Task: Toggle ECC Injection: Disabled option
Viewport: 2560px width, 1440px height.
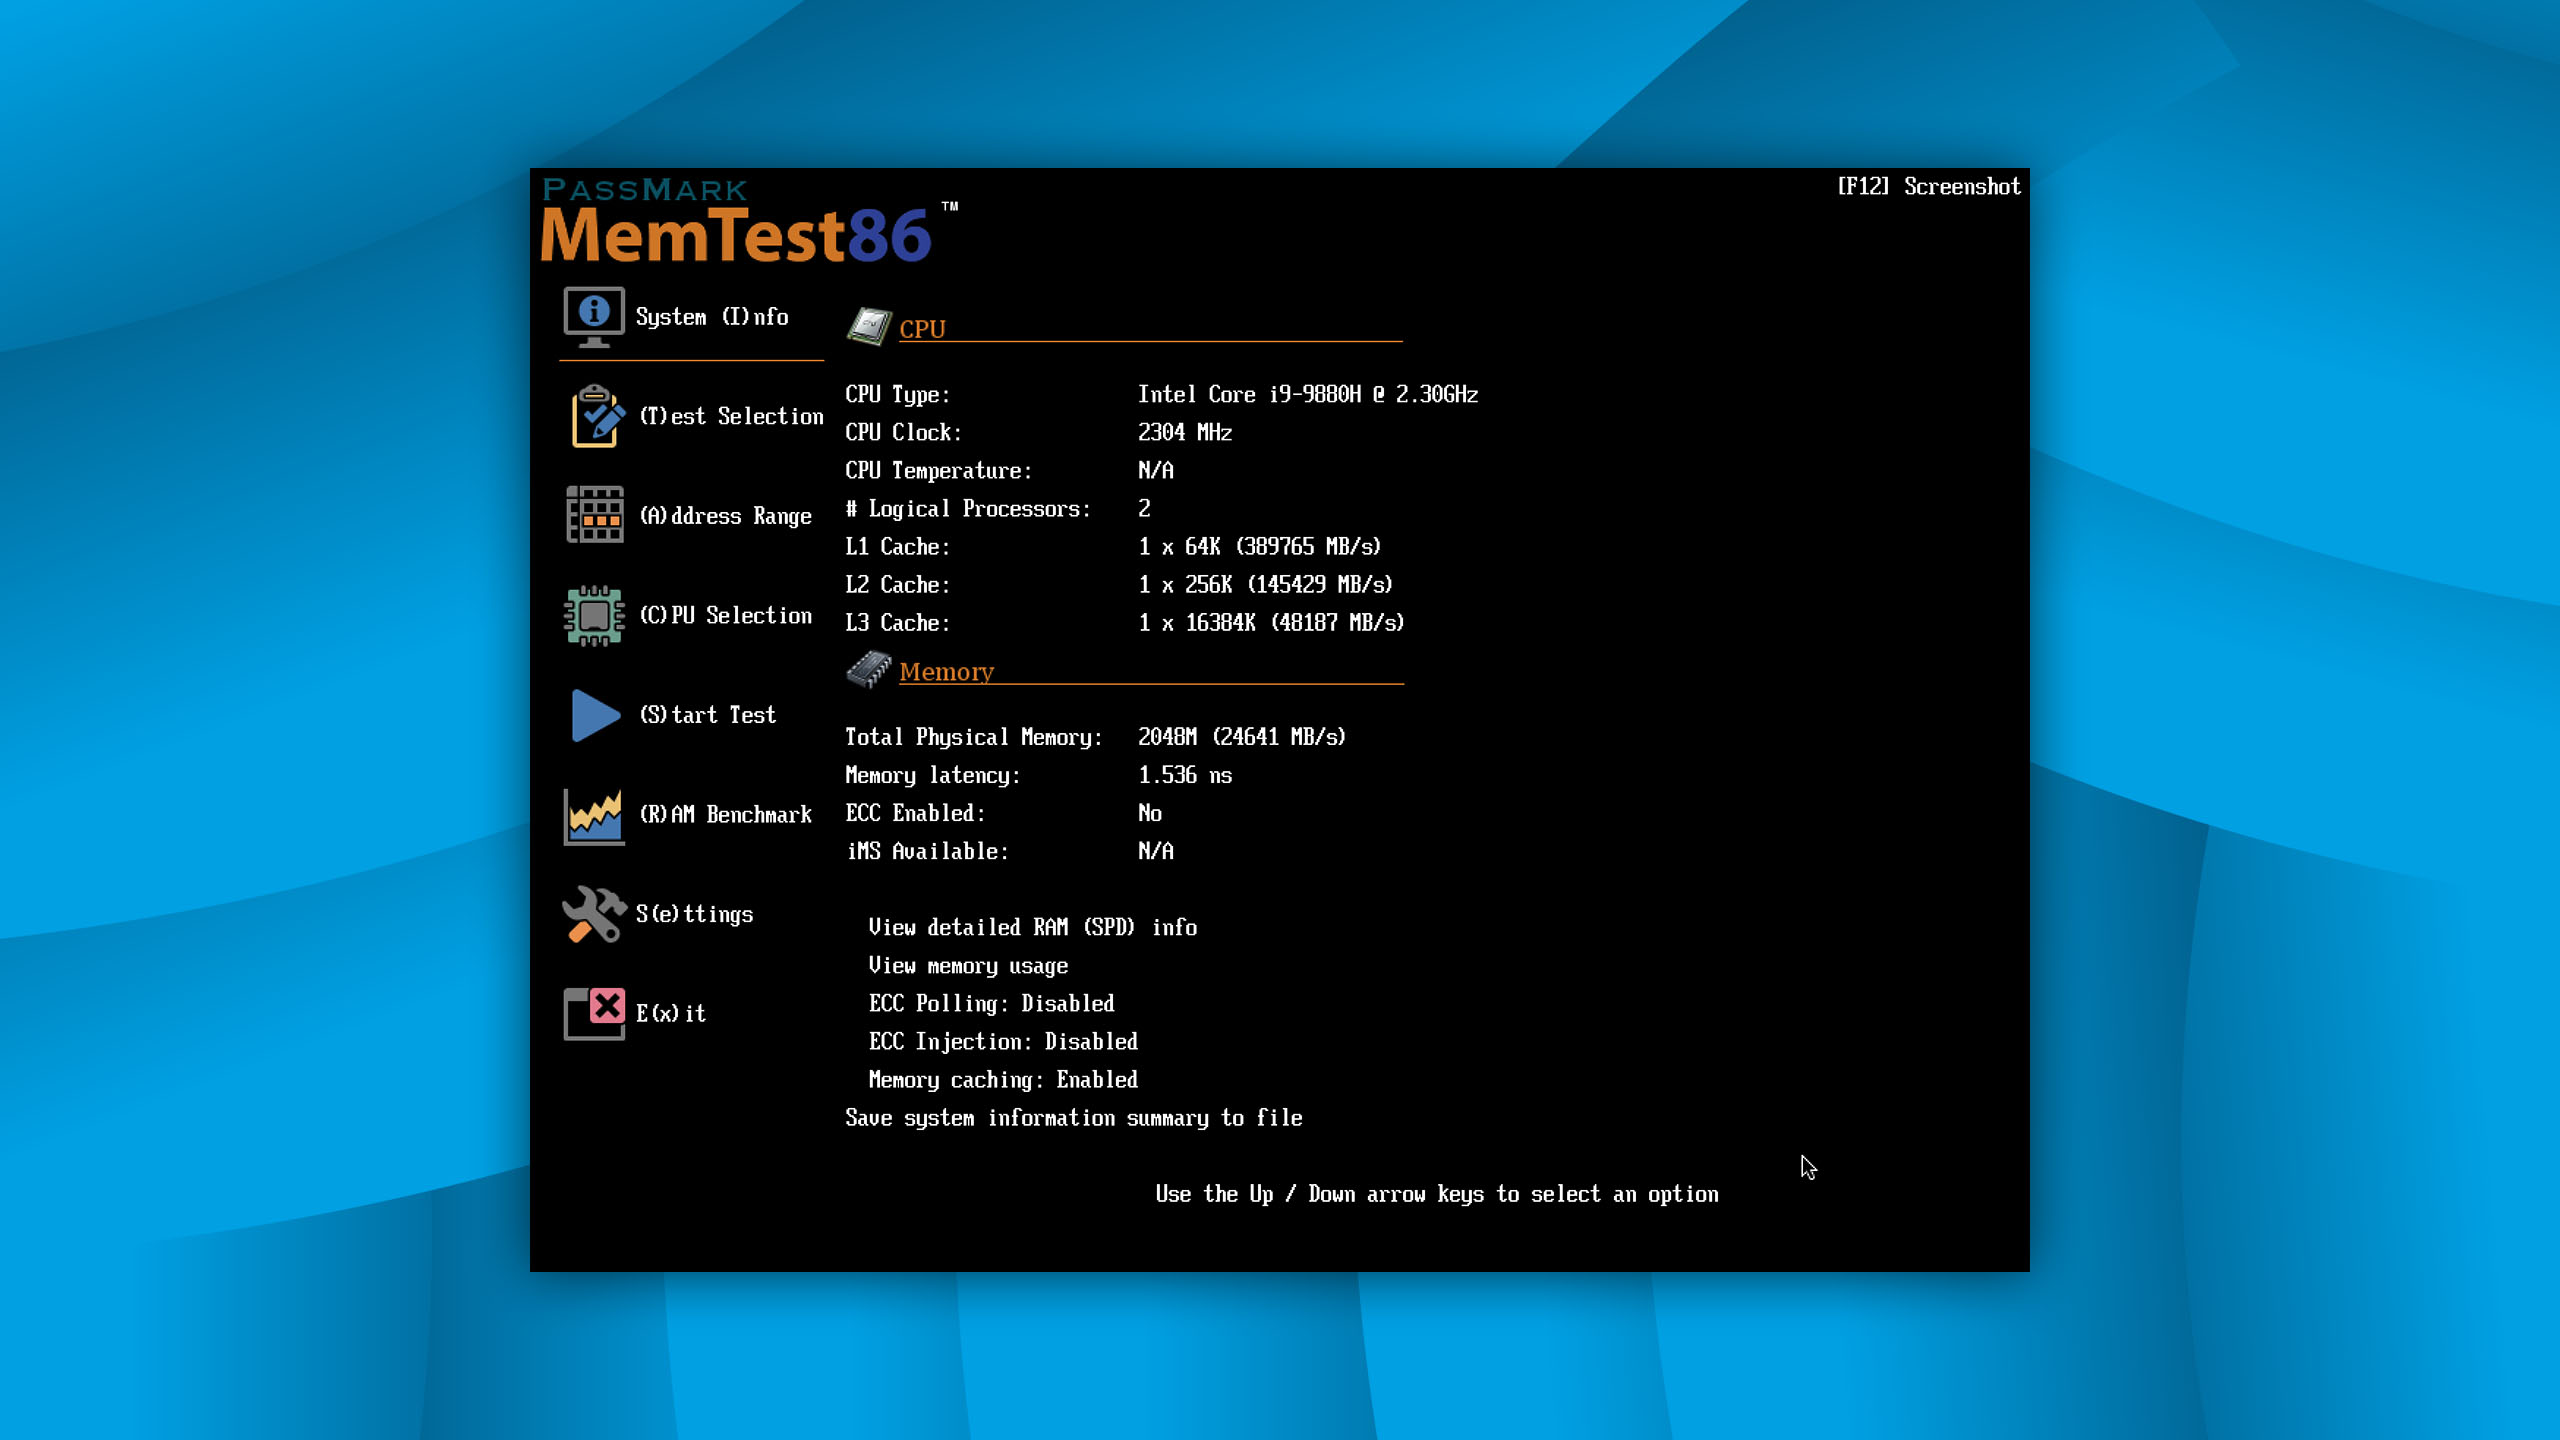Action: pos(1003,1041)
